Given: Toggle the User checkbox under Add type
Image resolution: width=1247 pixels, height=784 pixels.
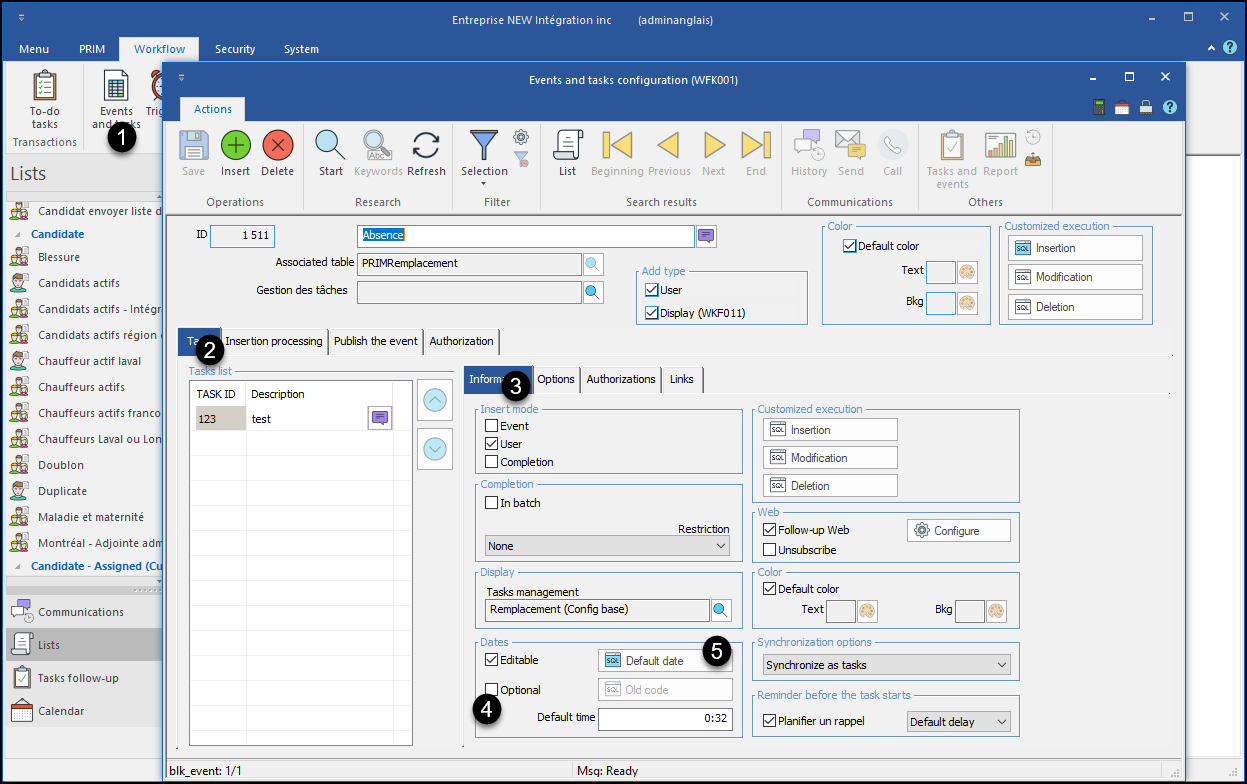Looking at the screenshot, I should click(652, 290).
